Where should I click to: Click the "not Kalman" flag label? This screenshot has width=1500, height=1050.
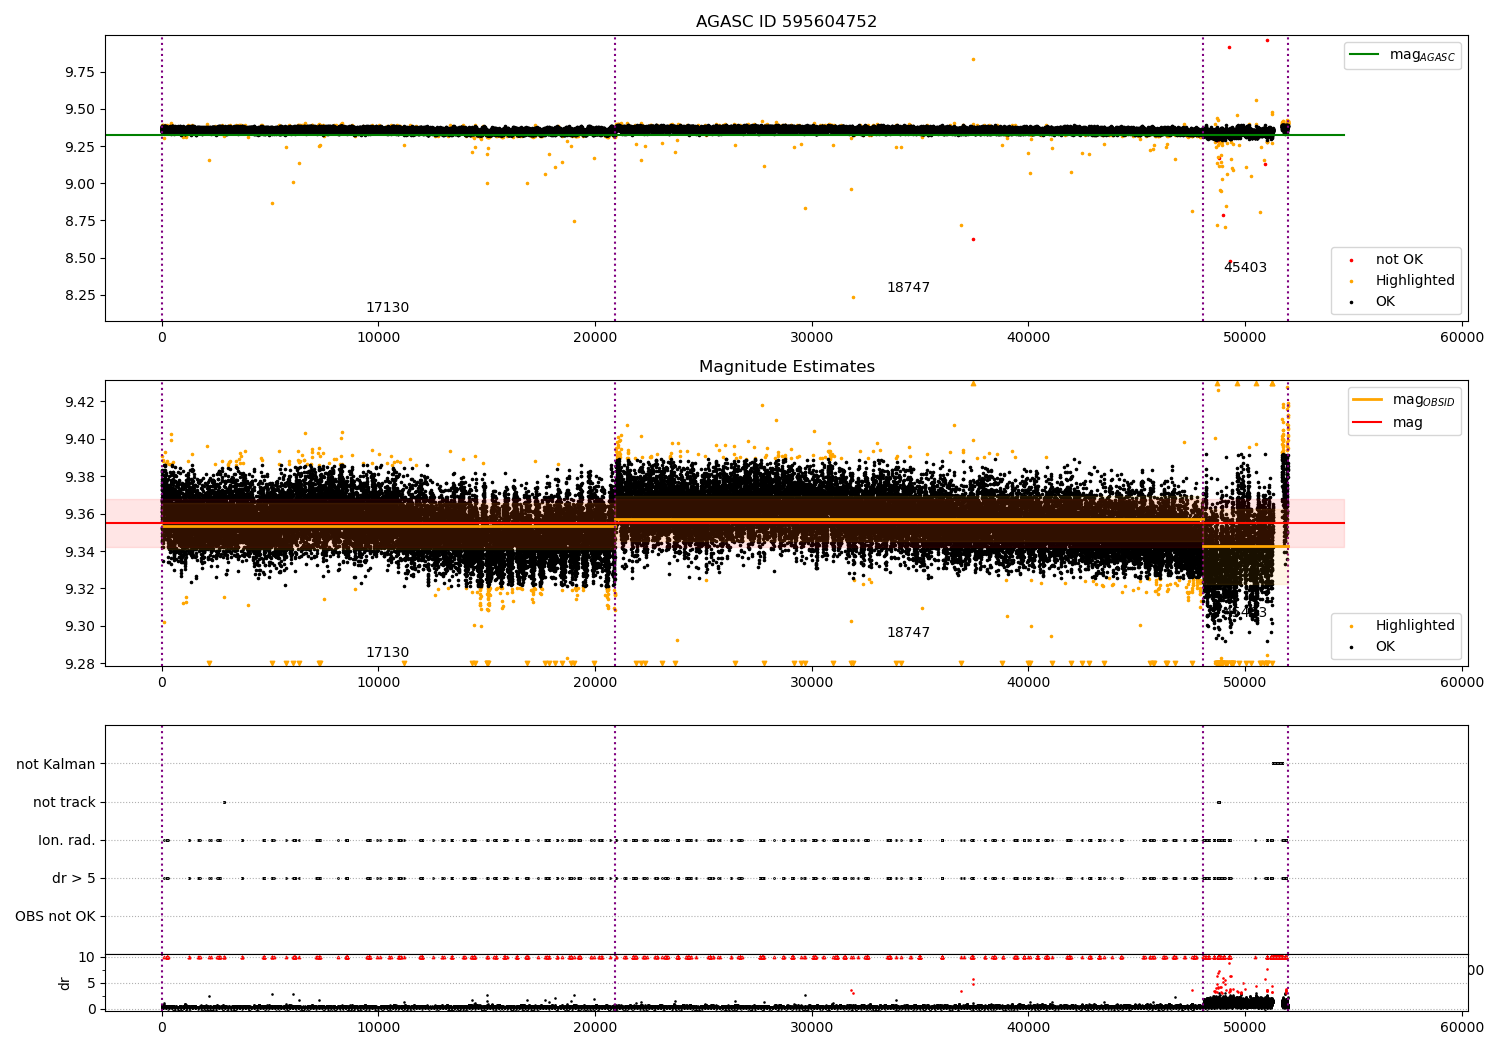[x=56, y=765]
